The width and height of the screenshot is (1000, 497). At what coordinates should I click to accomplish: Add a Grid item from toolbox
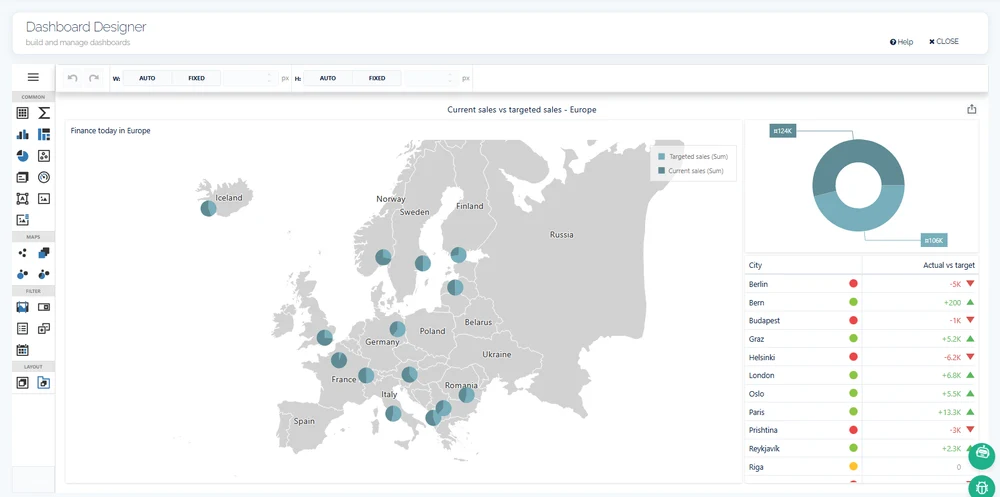[22, 113]
